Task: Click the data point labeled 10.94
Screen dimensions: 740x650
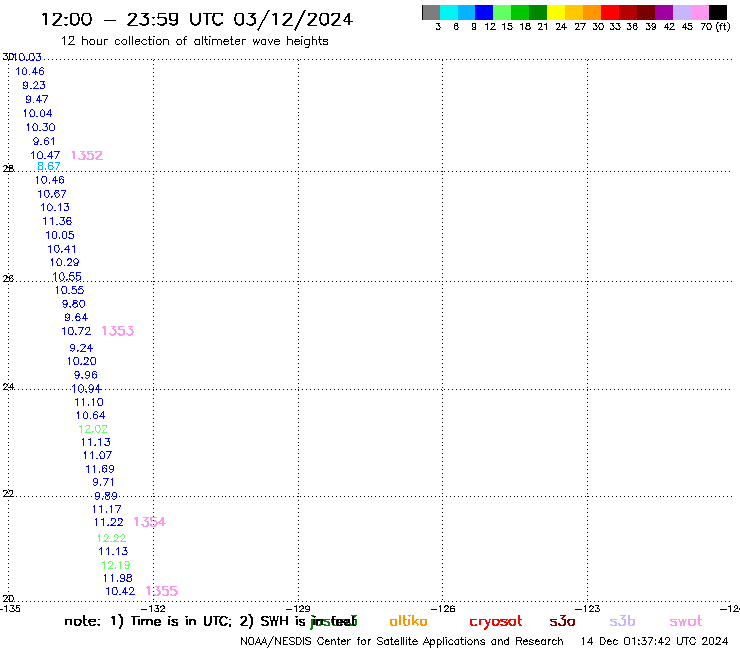Action: tap(86, 389)
